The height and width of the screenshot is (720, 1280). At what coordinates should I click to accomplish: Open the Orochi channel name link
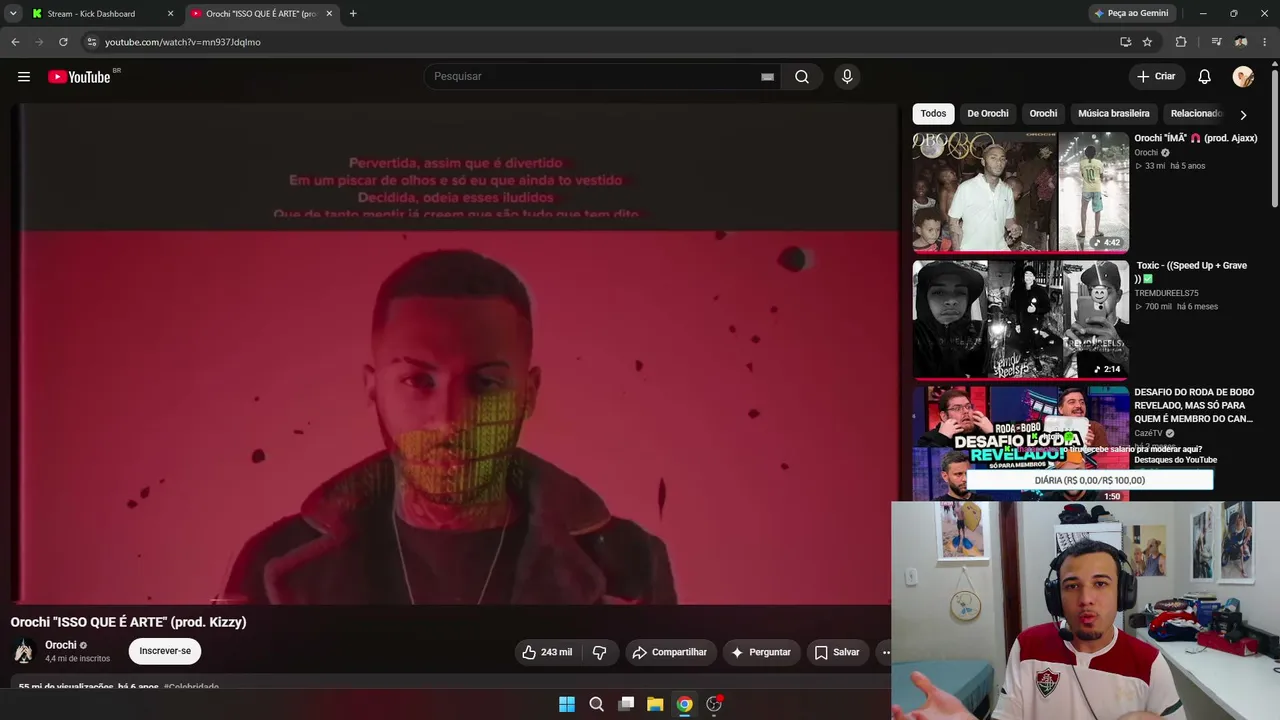pos(61,645)
